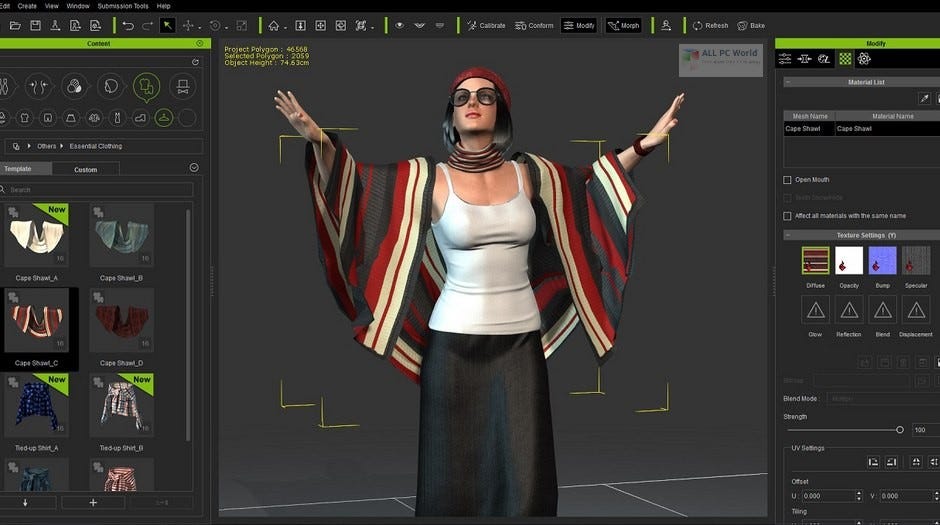
Task: Toggle the Morph button in toolbar
Action: 623,26
